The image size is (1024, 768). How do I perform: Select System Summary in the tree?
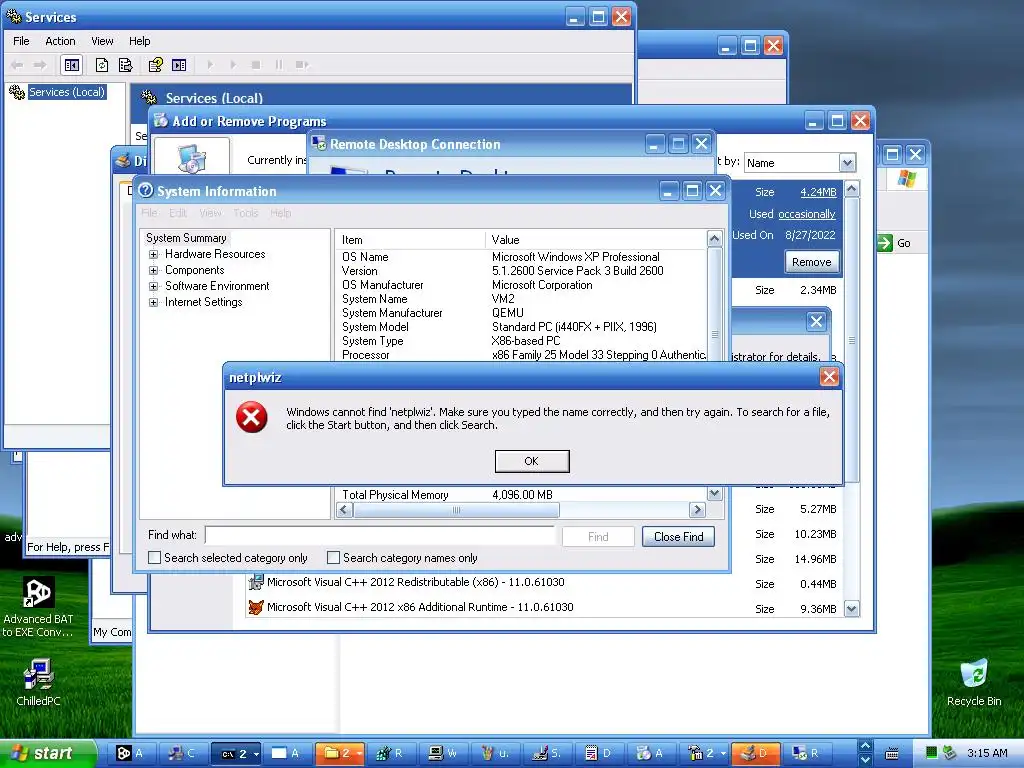coord(186,238)
